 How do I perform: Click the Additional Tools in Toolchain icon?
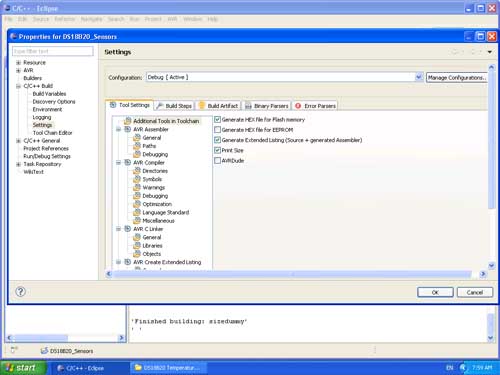coord(127,121)
